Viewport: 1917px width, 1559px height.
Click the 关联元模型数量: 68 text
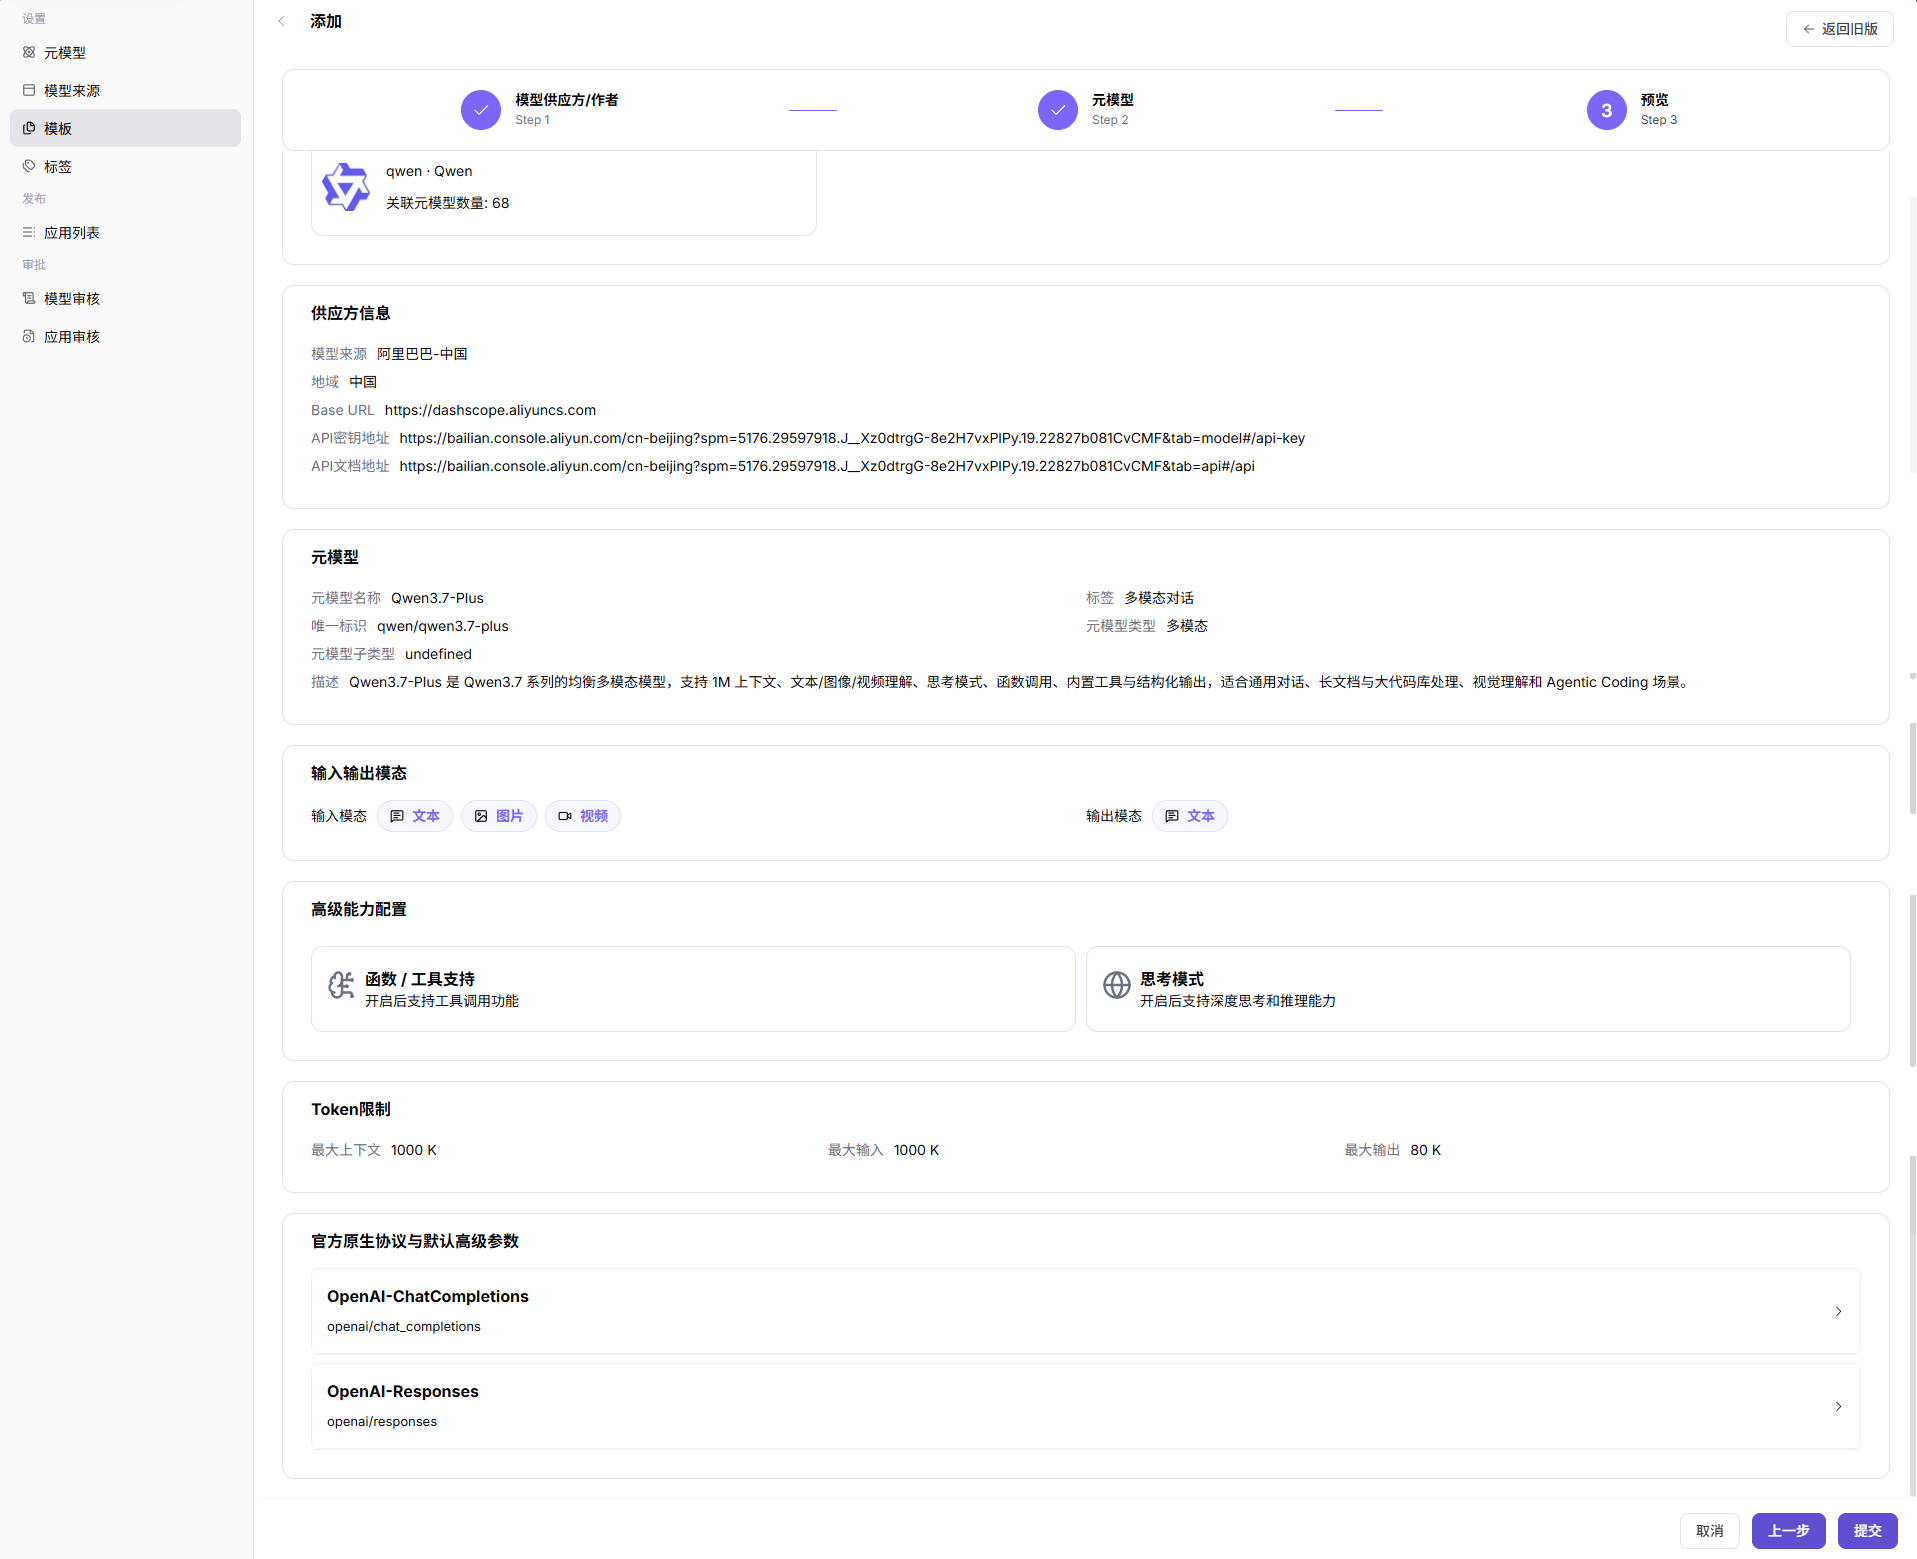click(448, 203)
